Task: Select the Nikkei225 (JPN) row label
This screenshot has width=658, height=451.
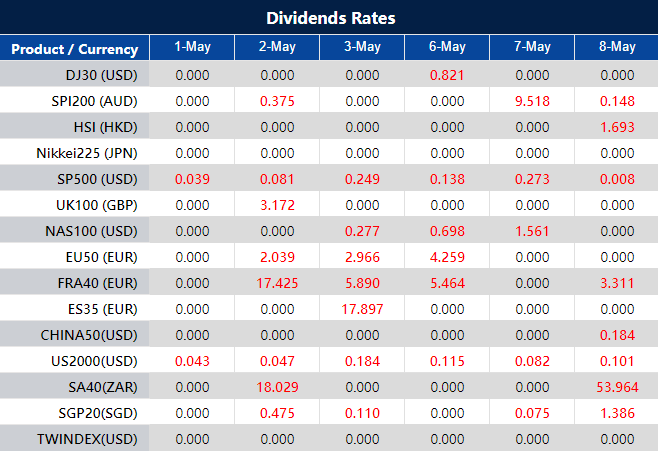Action: tap(90, 153)
